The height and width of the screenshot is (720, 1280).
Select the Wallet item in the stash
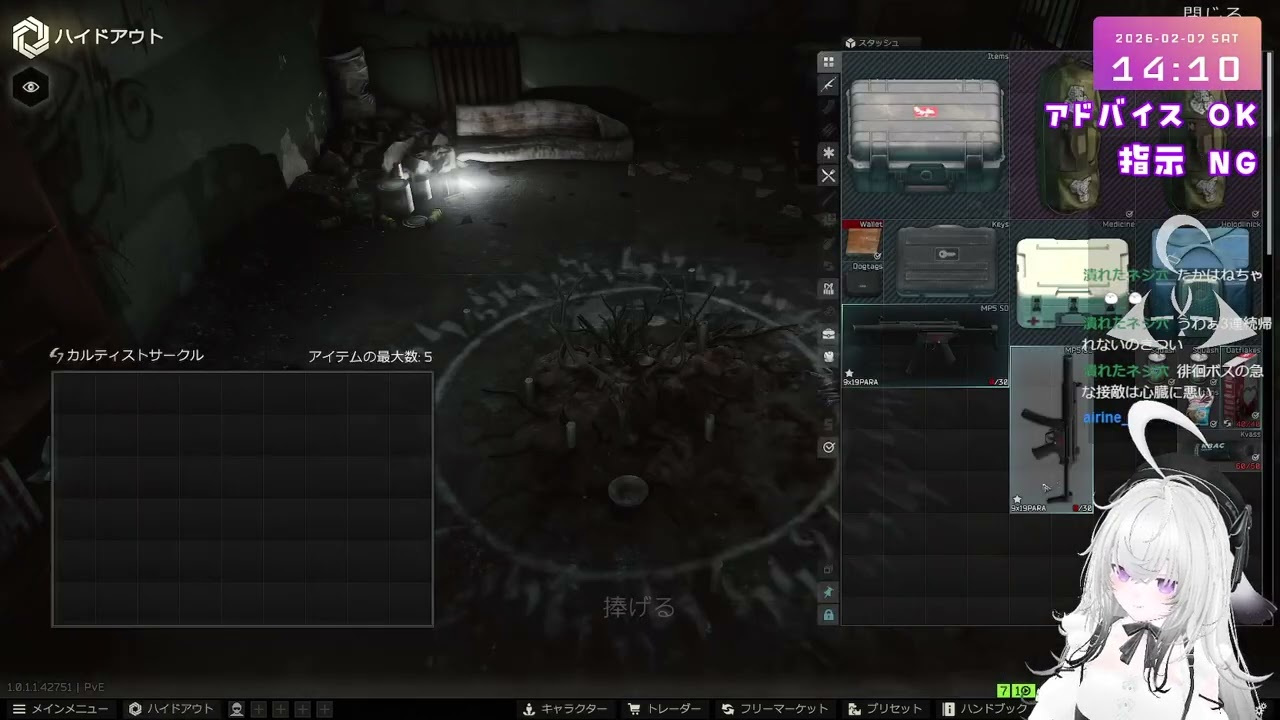click(862, 241)
